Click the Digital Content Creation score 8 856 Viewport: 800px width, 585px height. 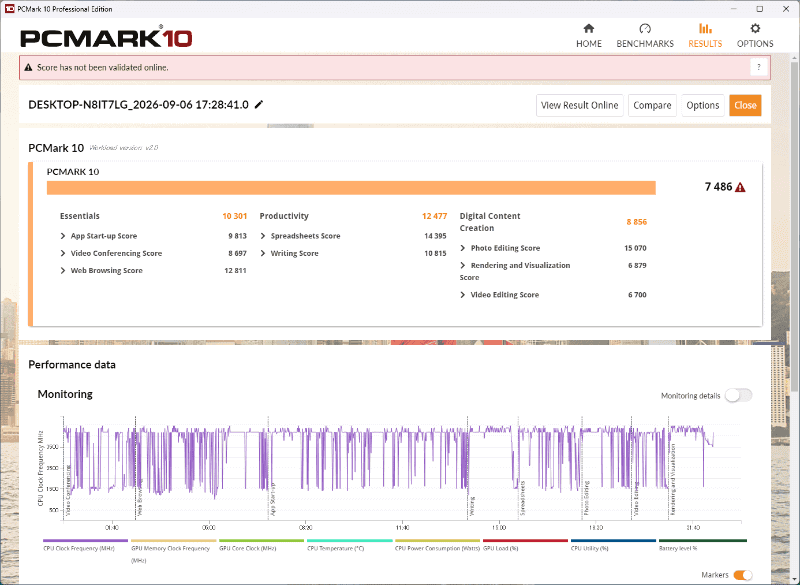tap(637, 222)
